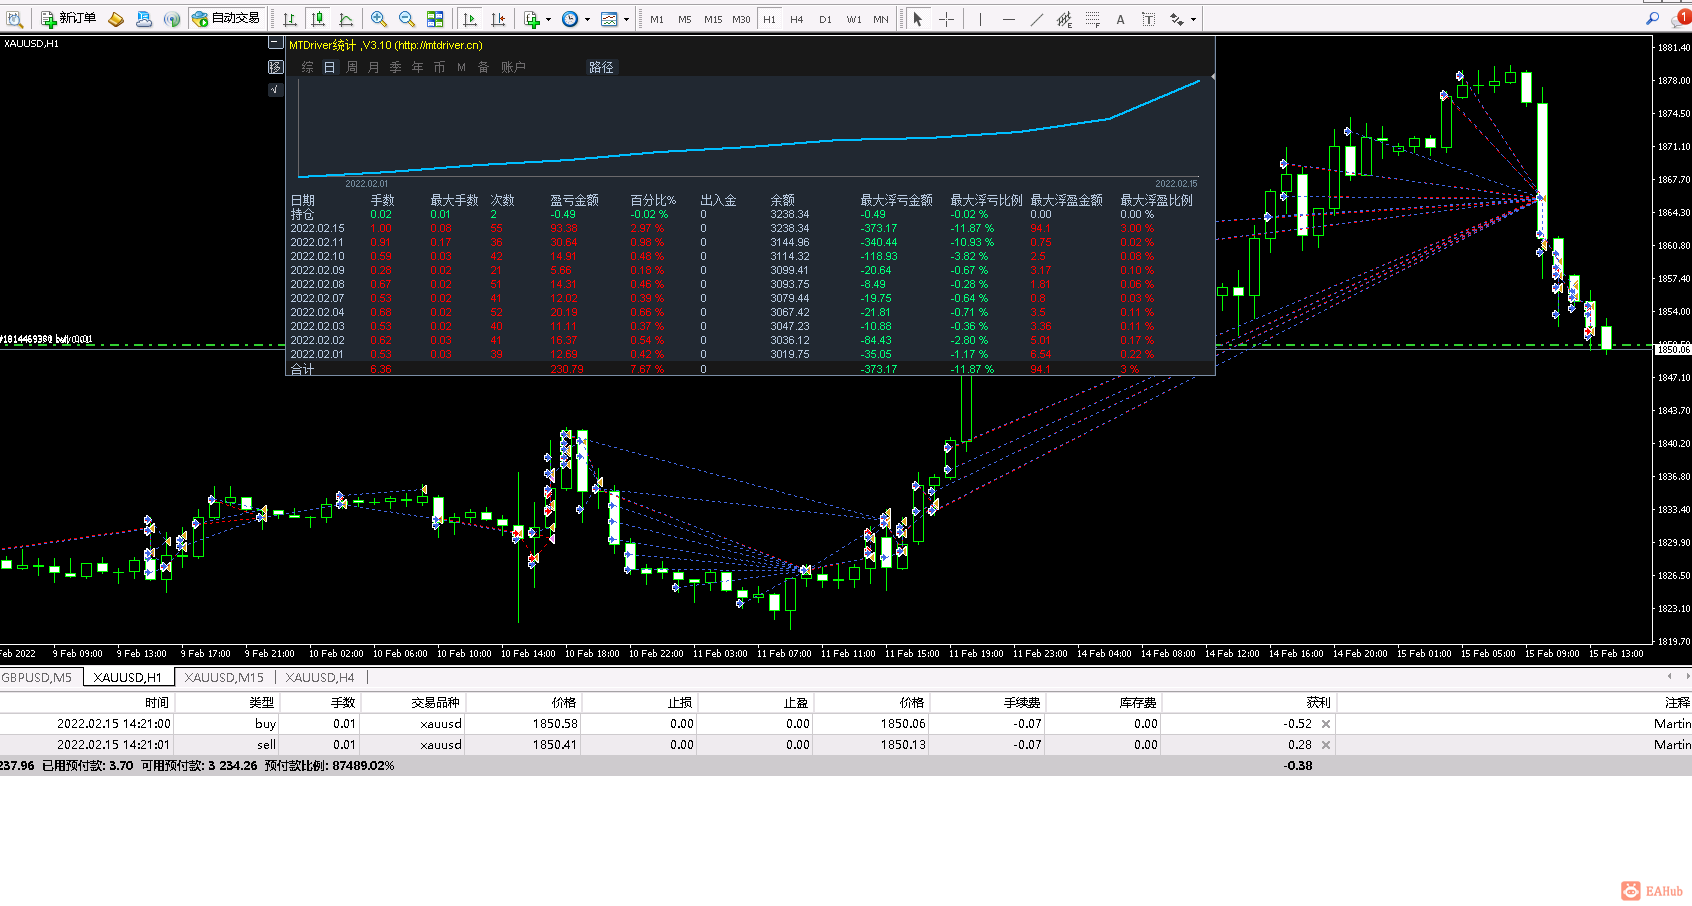Screen dimensions: 1692x906
Task: Click the clock periods icon
Action: [570, 18]
